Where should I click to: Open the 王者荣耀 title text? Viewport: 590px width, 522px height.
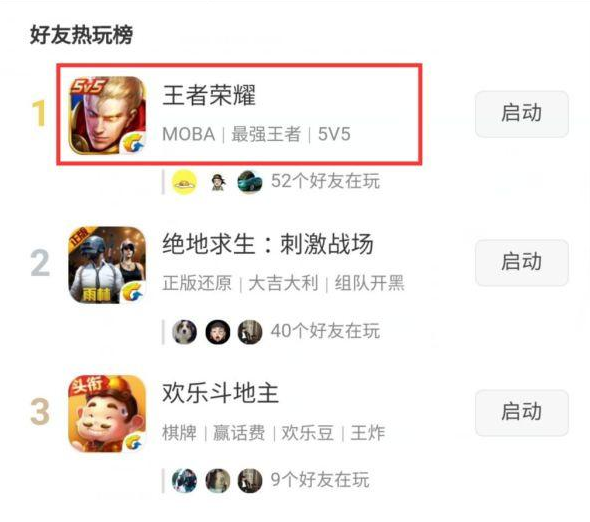click(209, 95)
